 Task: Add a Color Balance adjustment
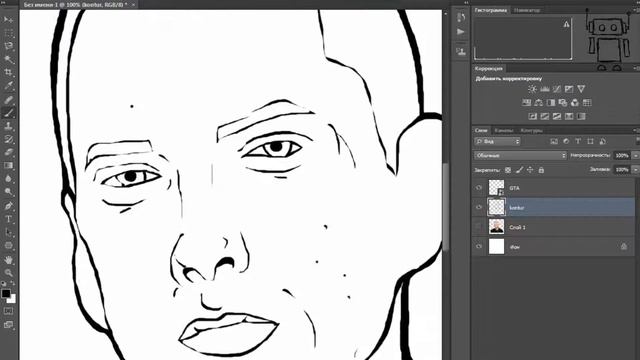(x=538, y=102)
